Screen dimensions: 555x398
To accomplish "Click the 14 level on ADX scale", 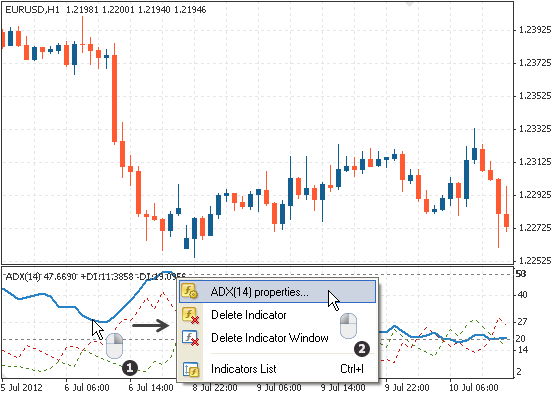I will click(x=522, y=350).
